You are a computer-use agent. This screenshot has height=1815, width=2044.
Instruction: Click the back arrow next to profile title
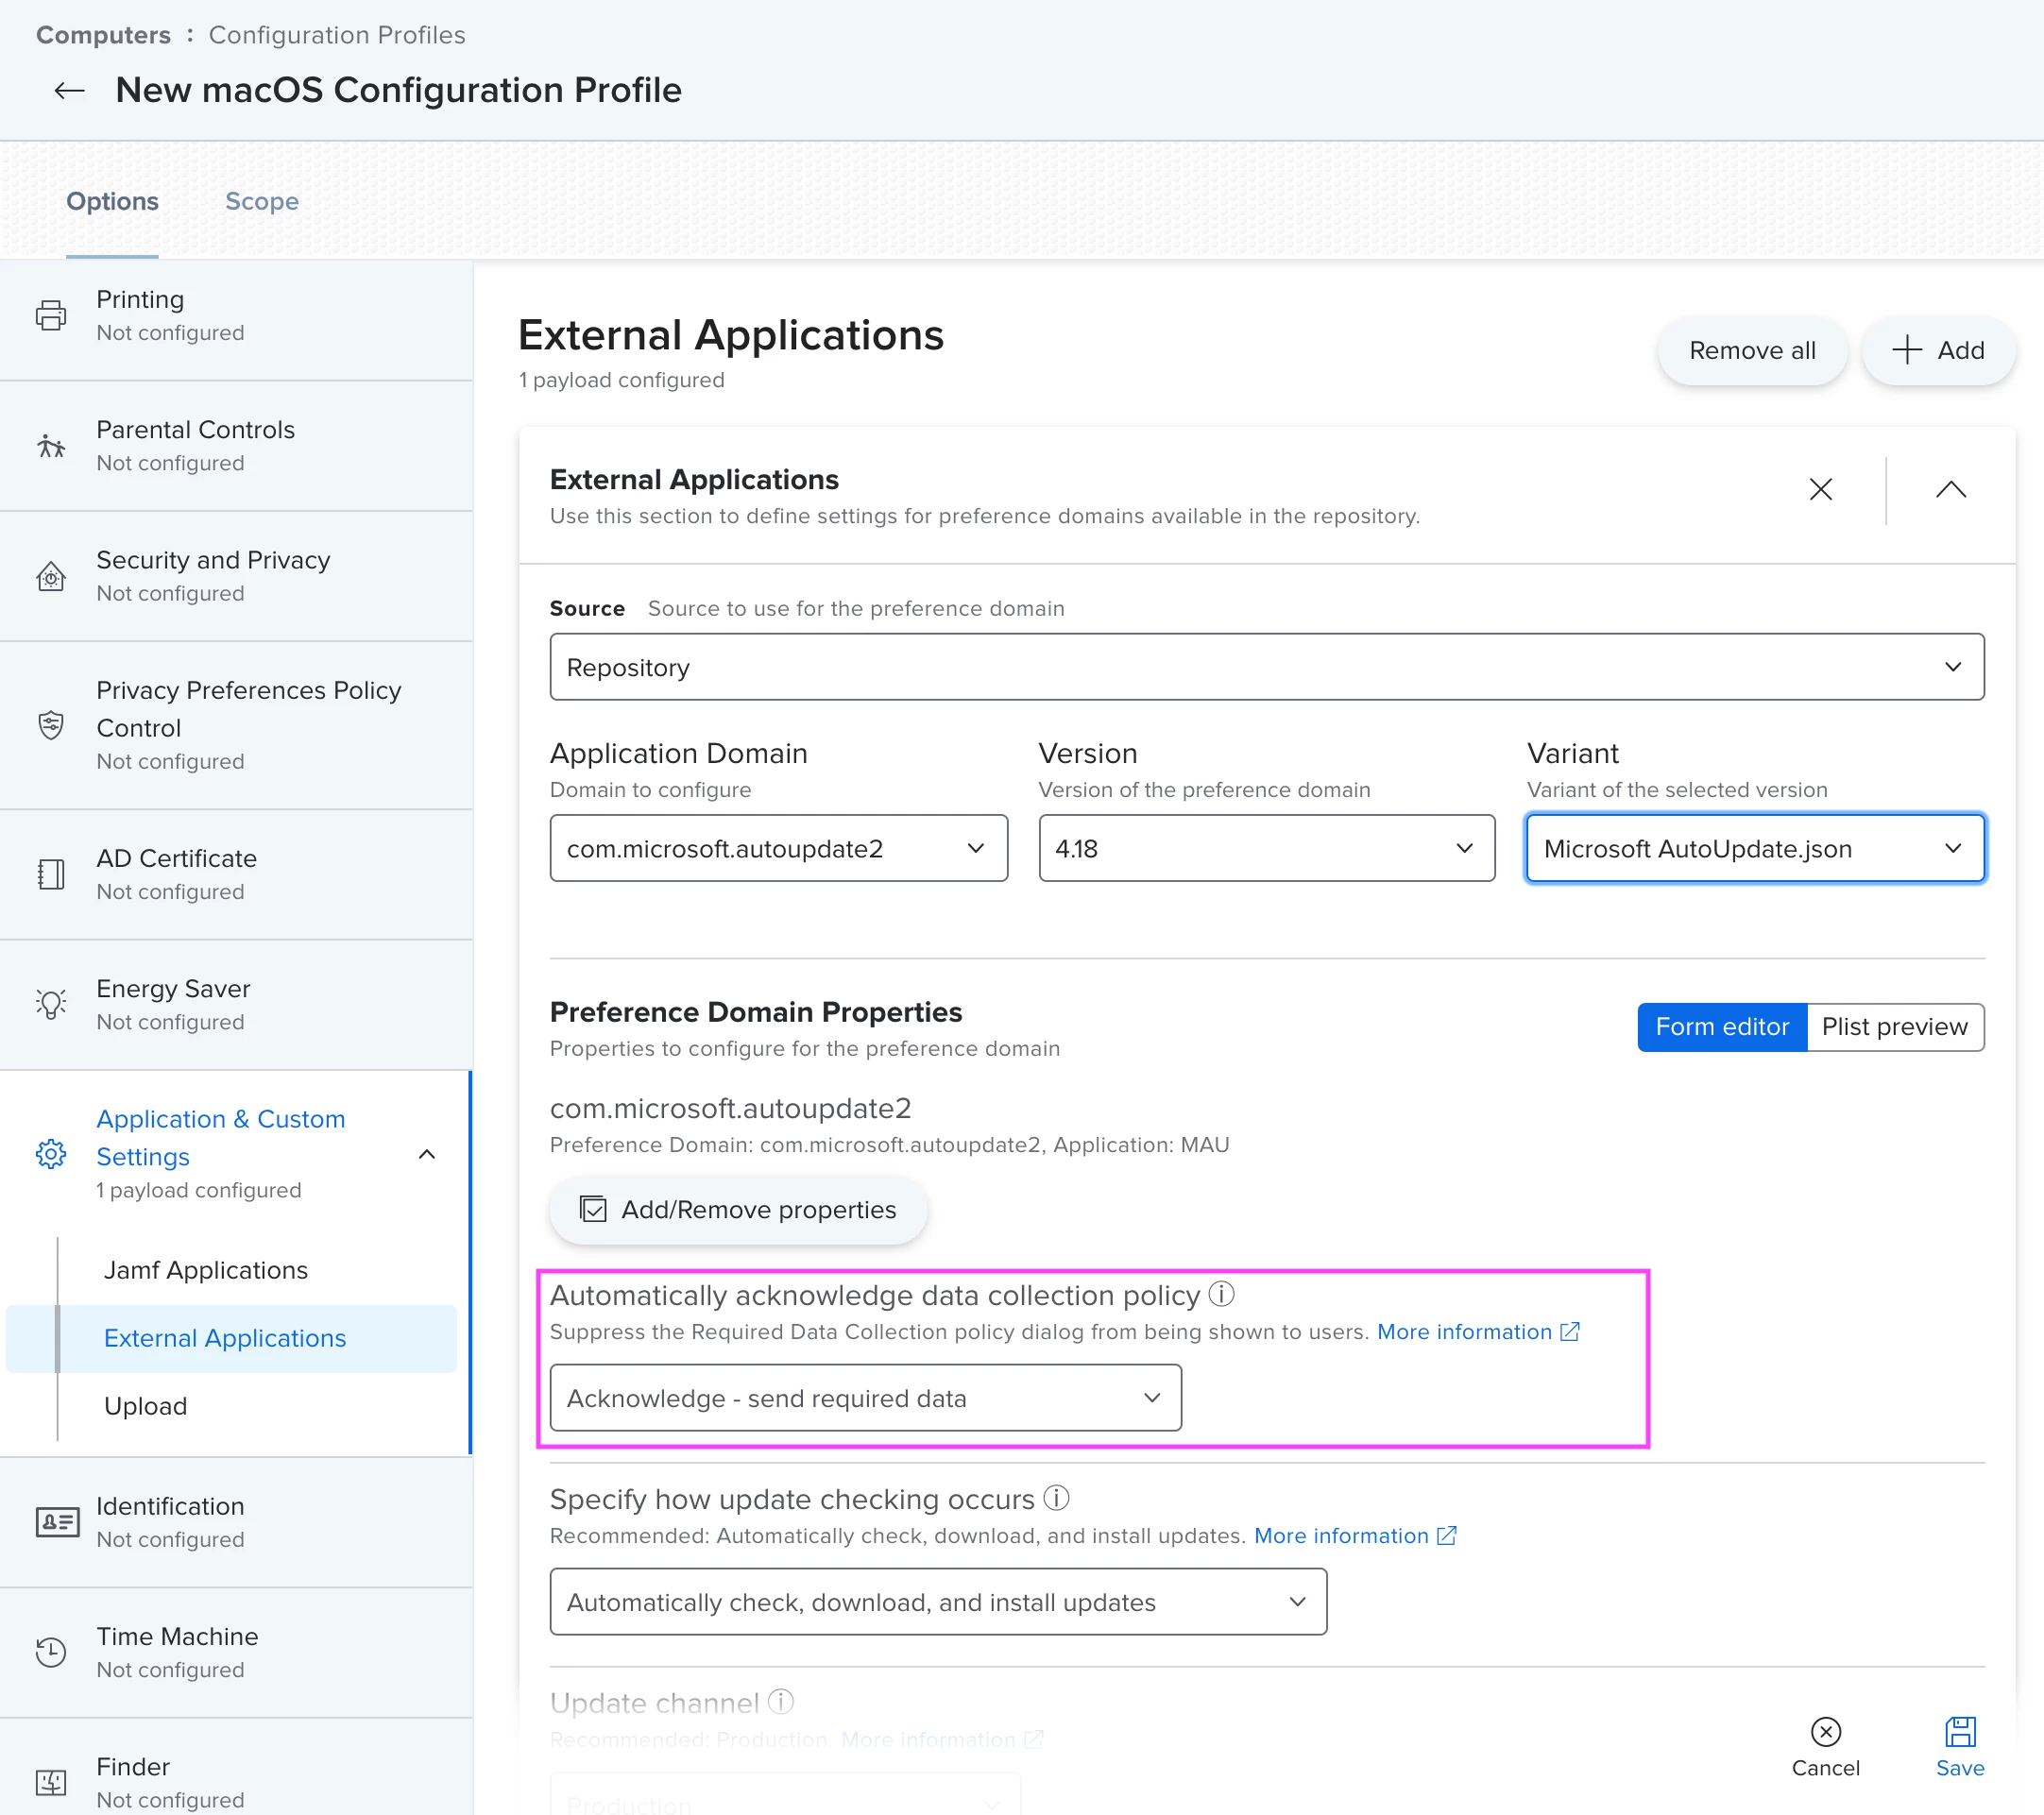click(69, 91)
